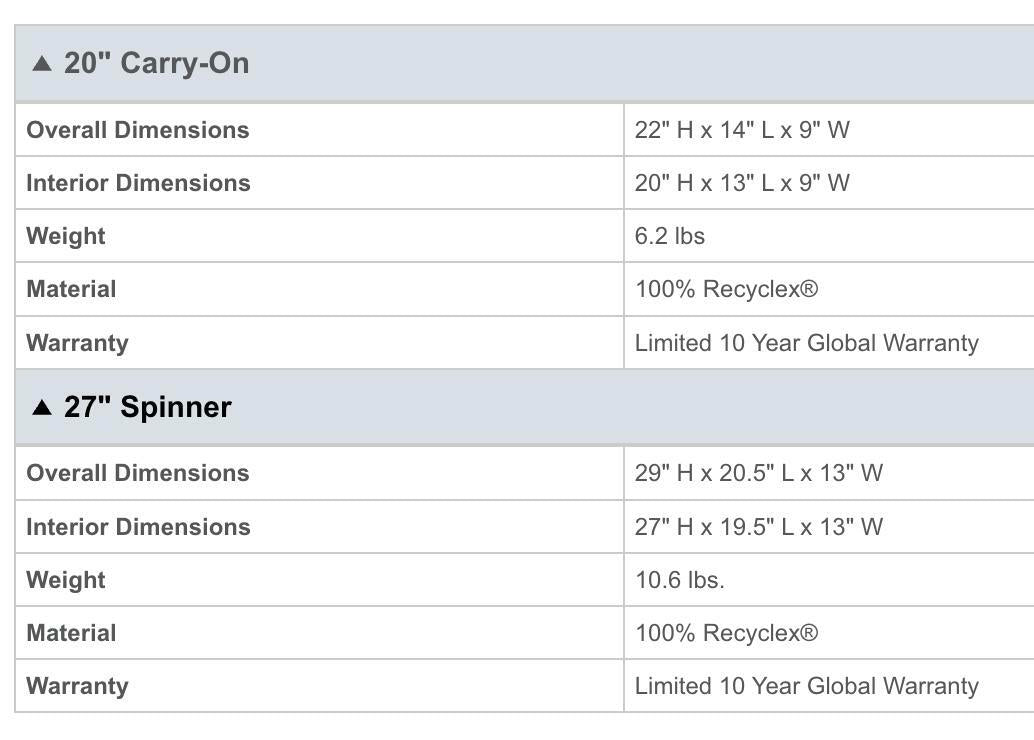Click Carry-On Material label
The image size is (1034, 740).
(71, 289)
